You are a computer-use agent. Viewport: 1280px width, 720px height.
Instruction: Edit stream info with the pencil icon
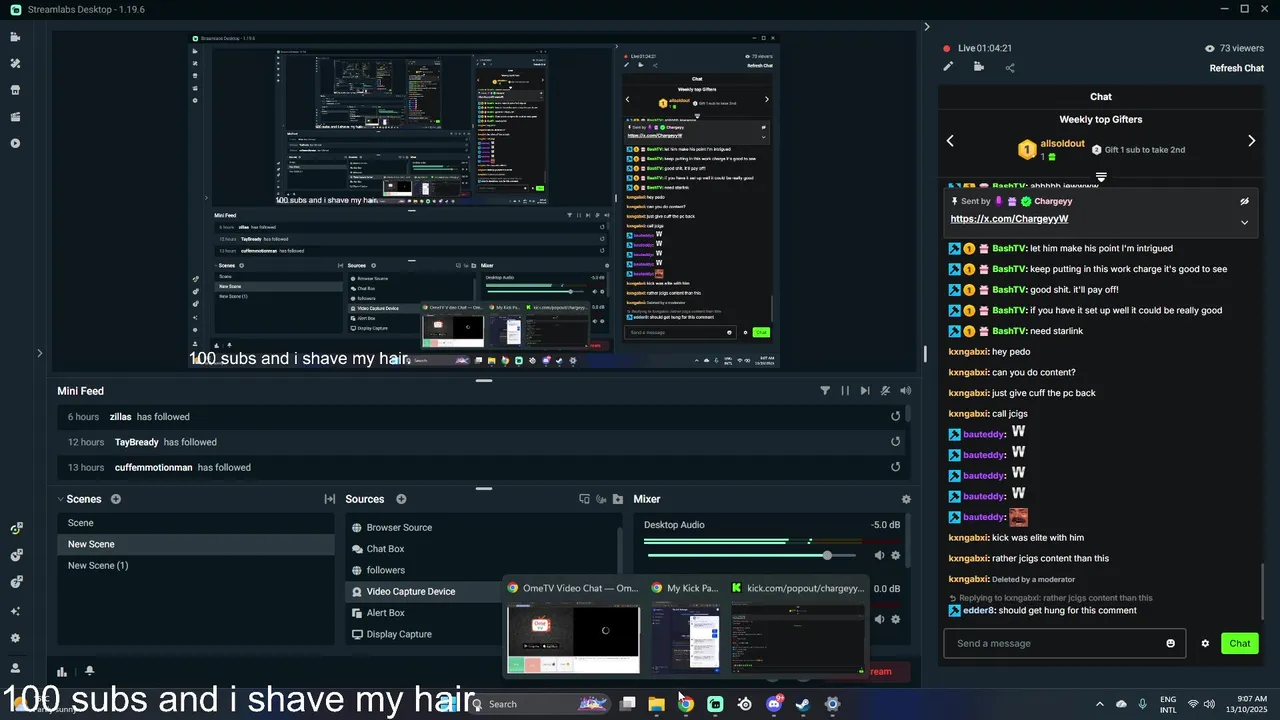[948, 67]
